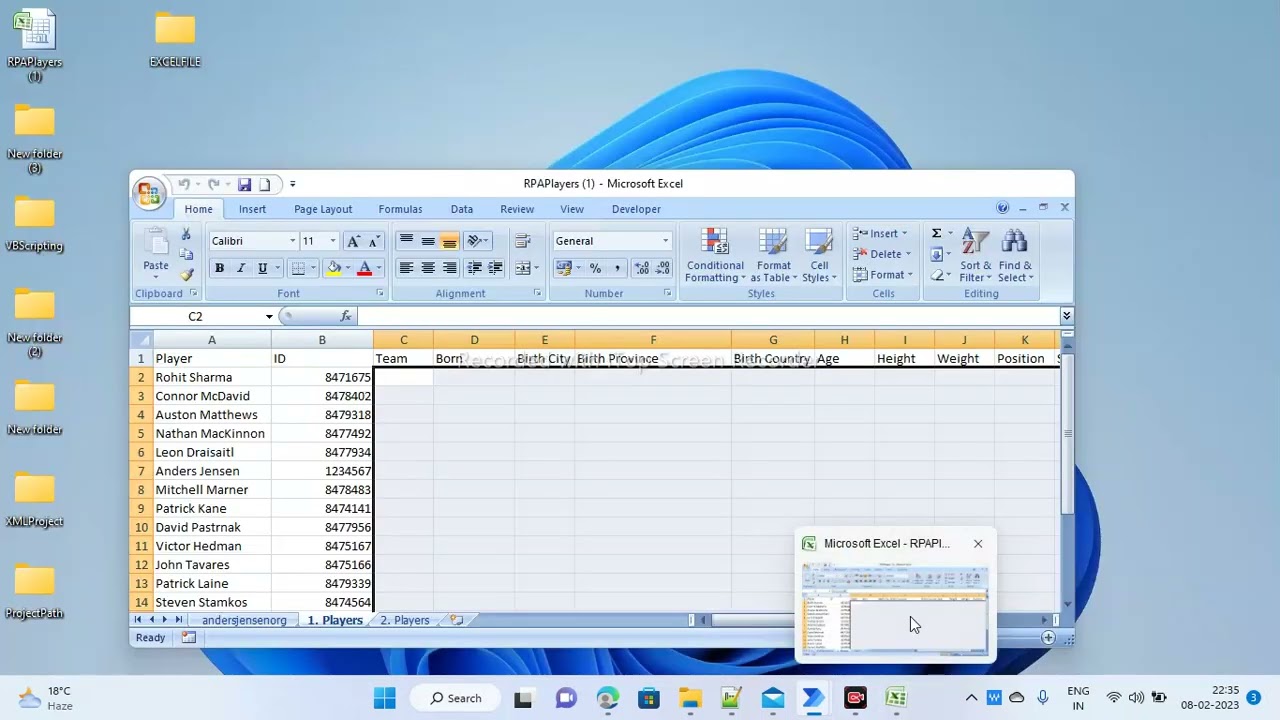Apply percent style to cell
Image resolution: width=1280 pixels, height=720 pixels.
point(596,268)
